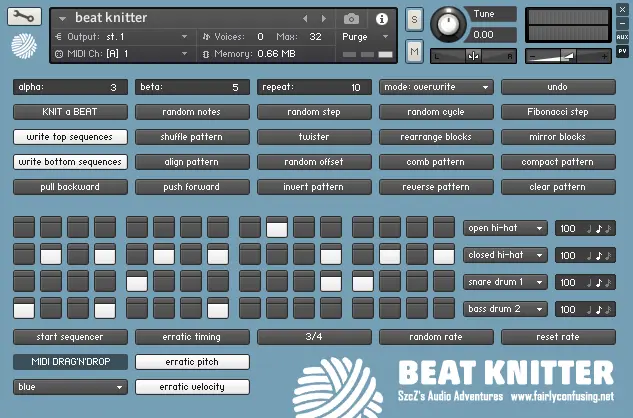The height and width of the screenshot is (418, 633).
Task: Click the beta value field
Action: click(192, 87)
